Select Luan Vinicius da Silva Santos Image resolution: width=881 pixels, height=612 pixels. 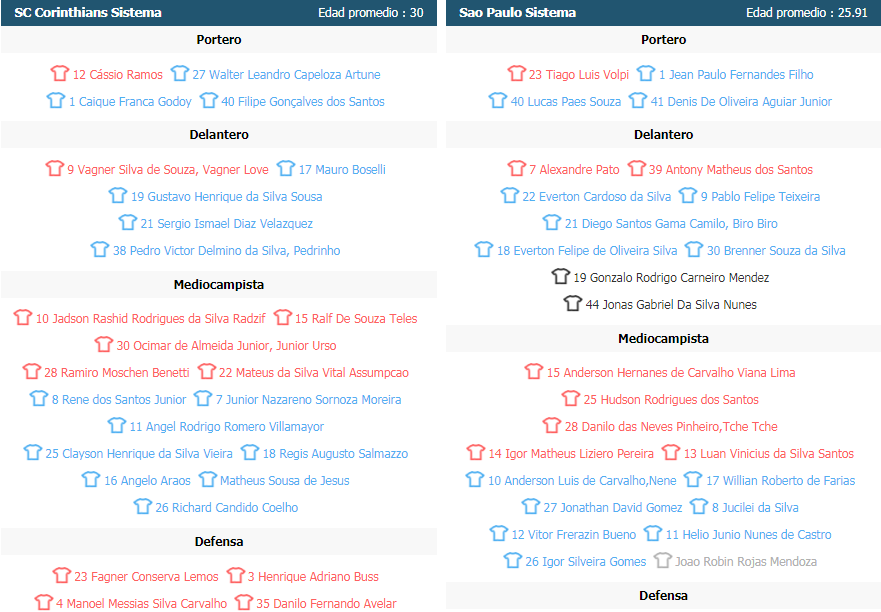[x=769, y=454]
